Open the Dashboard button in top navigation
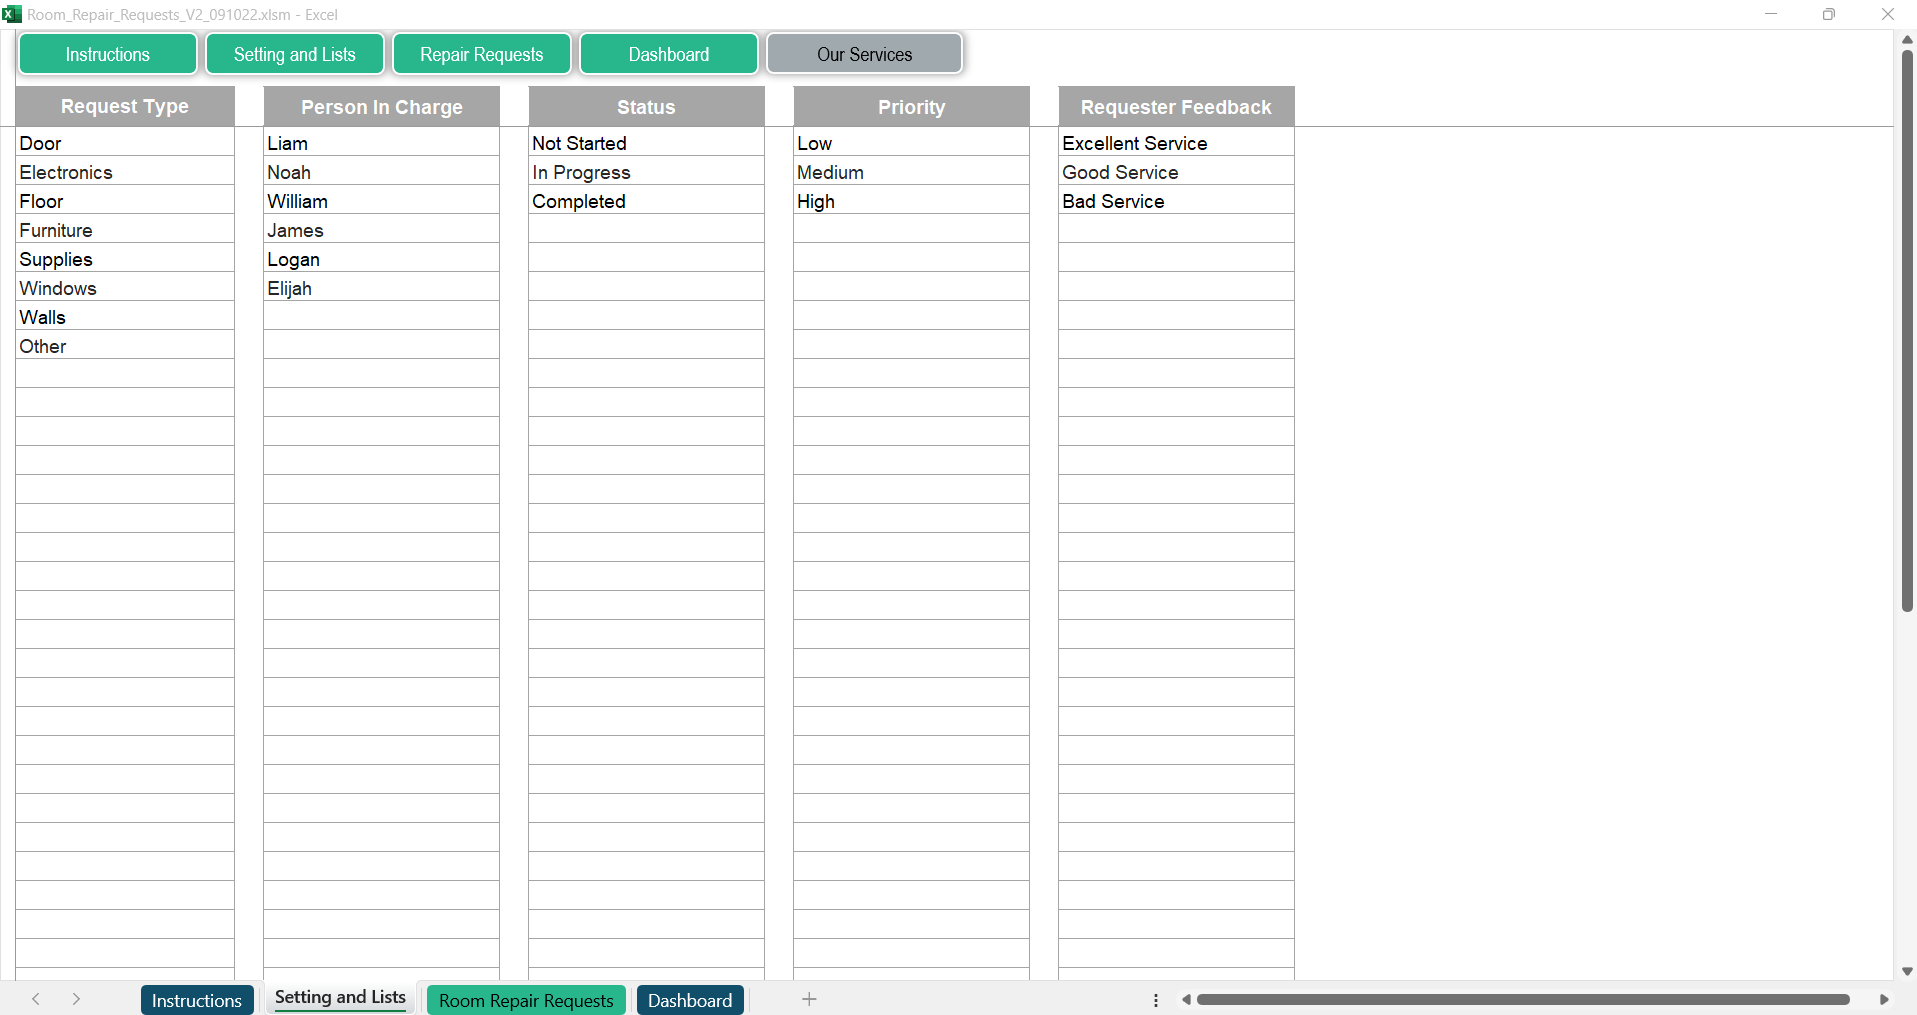The image size is (1917, 1015). 668,54
